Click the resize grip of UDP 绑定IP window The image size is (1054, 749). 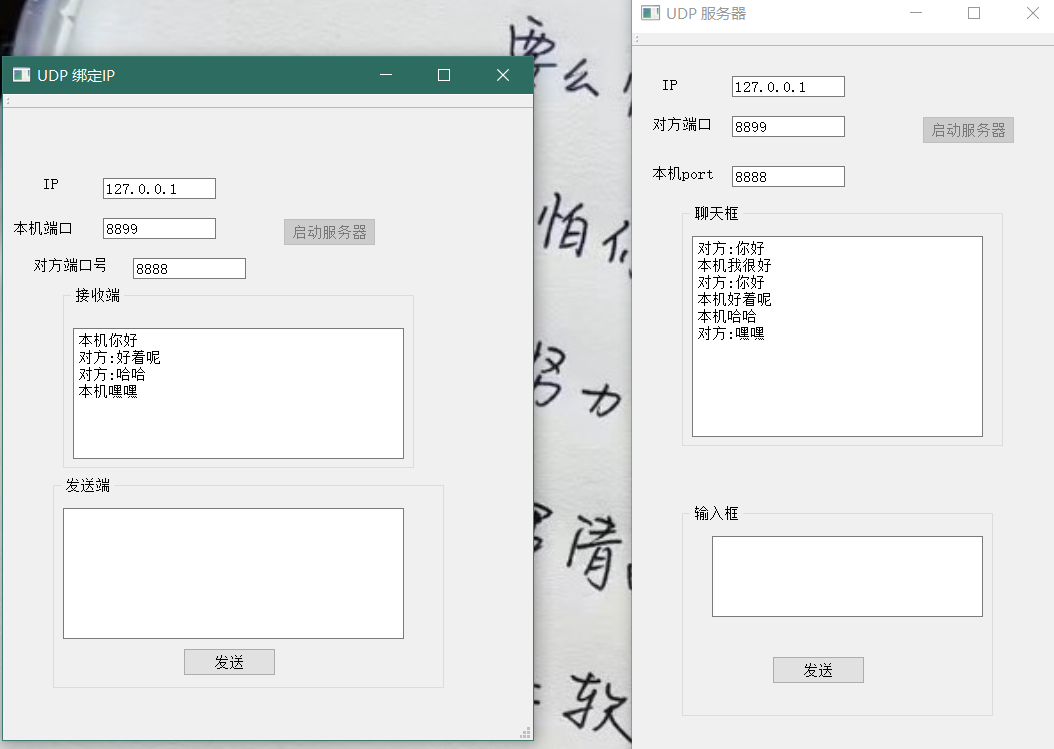(525, 733)
